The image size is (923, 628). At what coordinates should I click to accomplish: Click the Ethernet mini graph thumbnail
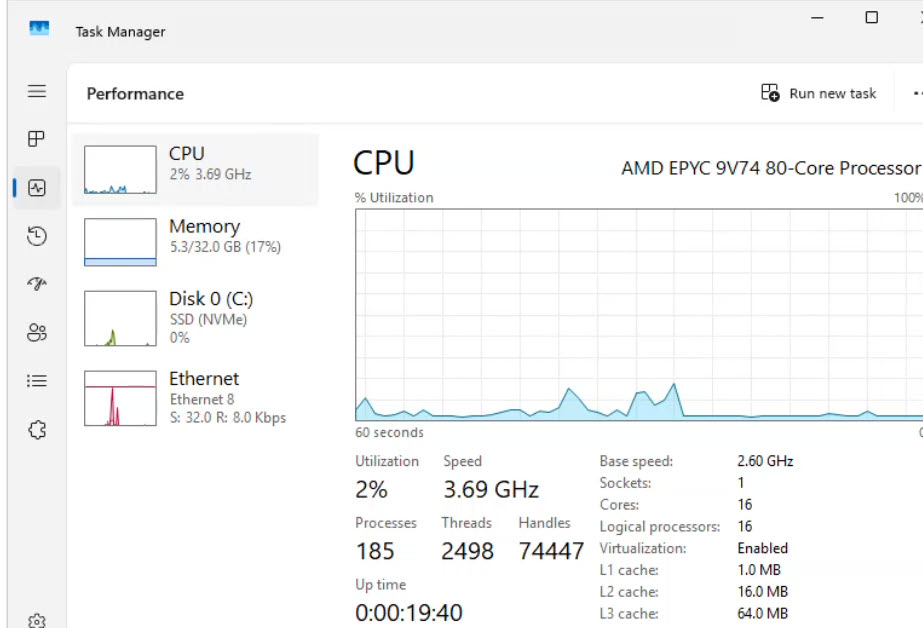click(120, 398)
